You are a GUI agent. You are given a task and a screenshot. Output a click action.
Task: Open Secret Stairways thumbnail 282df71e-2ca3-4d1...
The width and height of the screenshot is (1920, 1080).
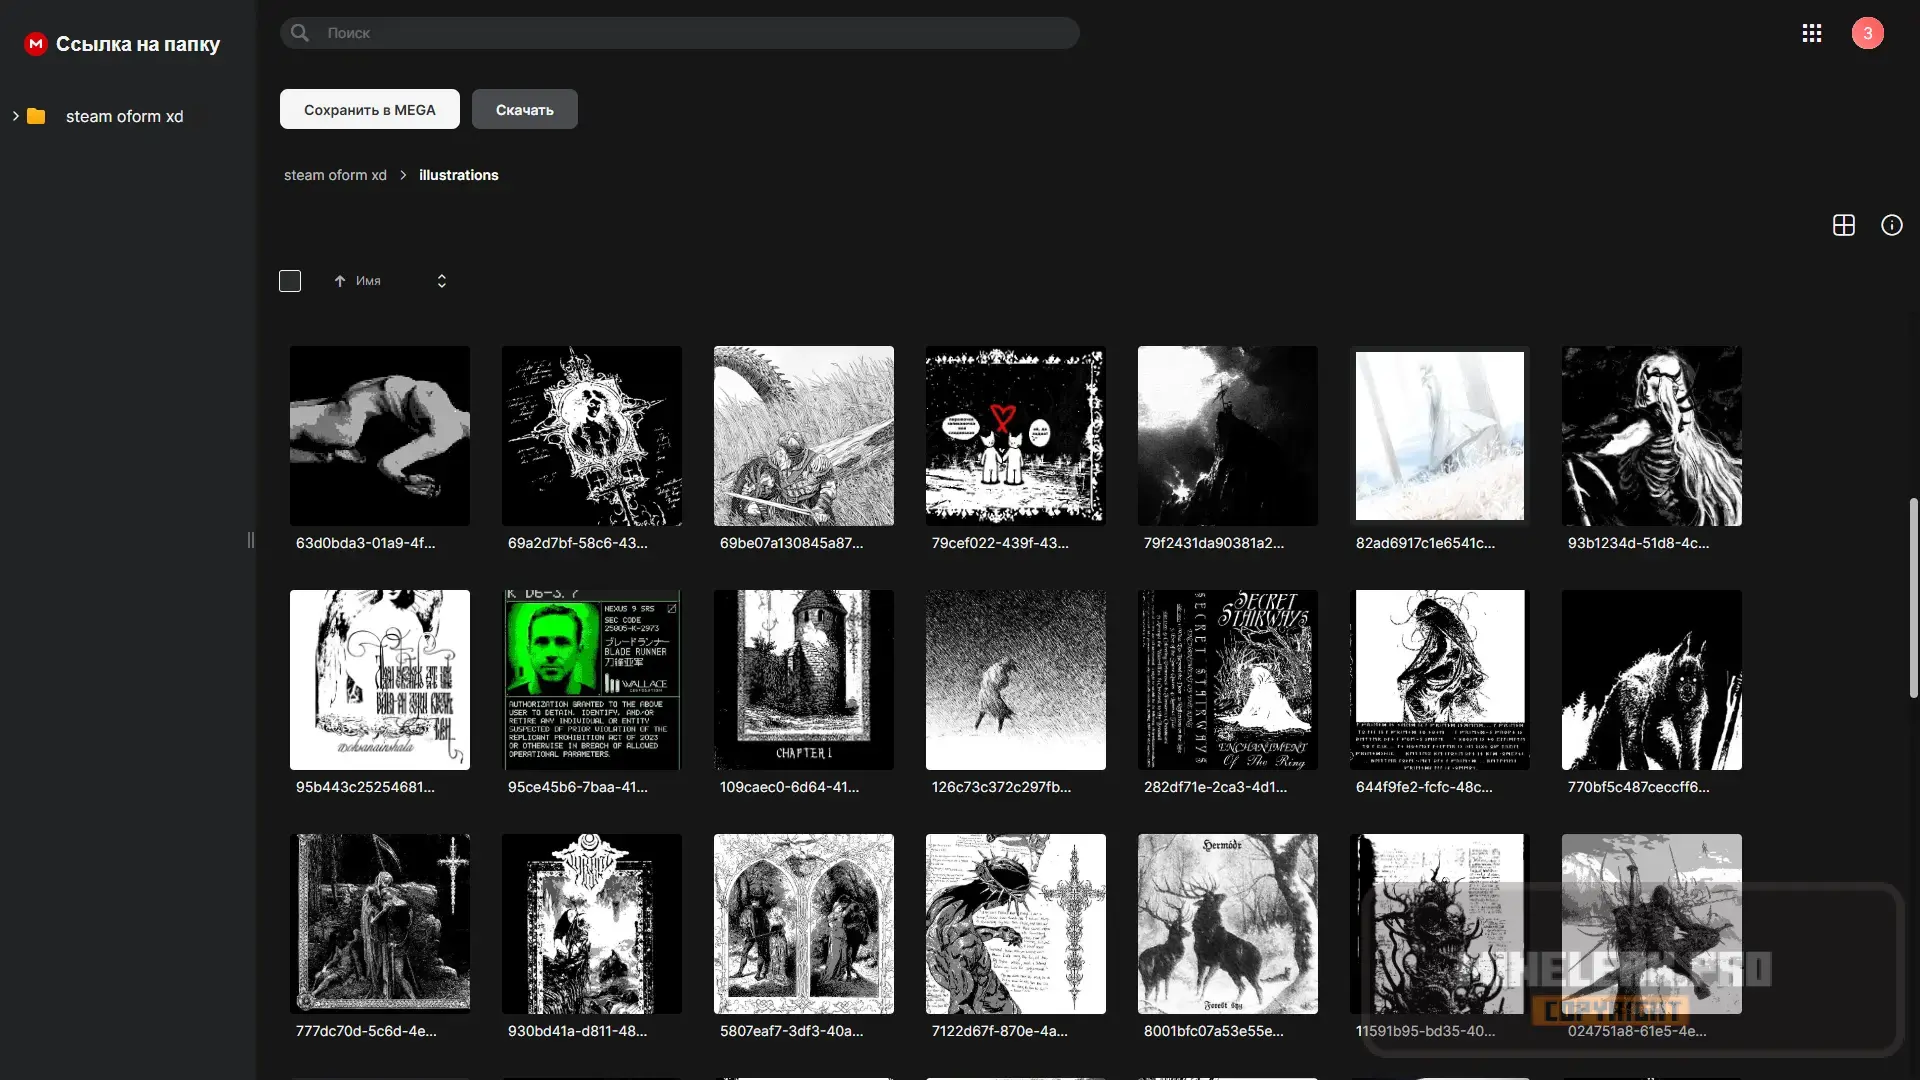1228,680
